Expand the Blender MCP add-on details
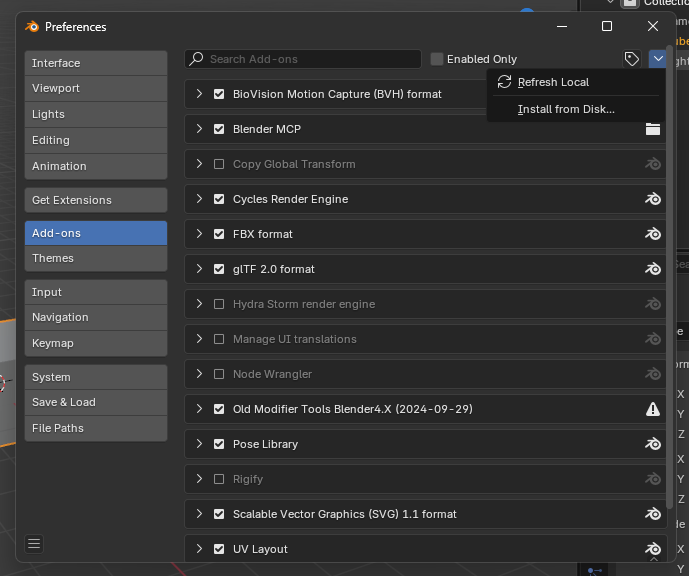 point(199,129)
